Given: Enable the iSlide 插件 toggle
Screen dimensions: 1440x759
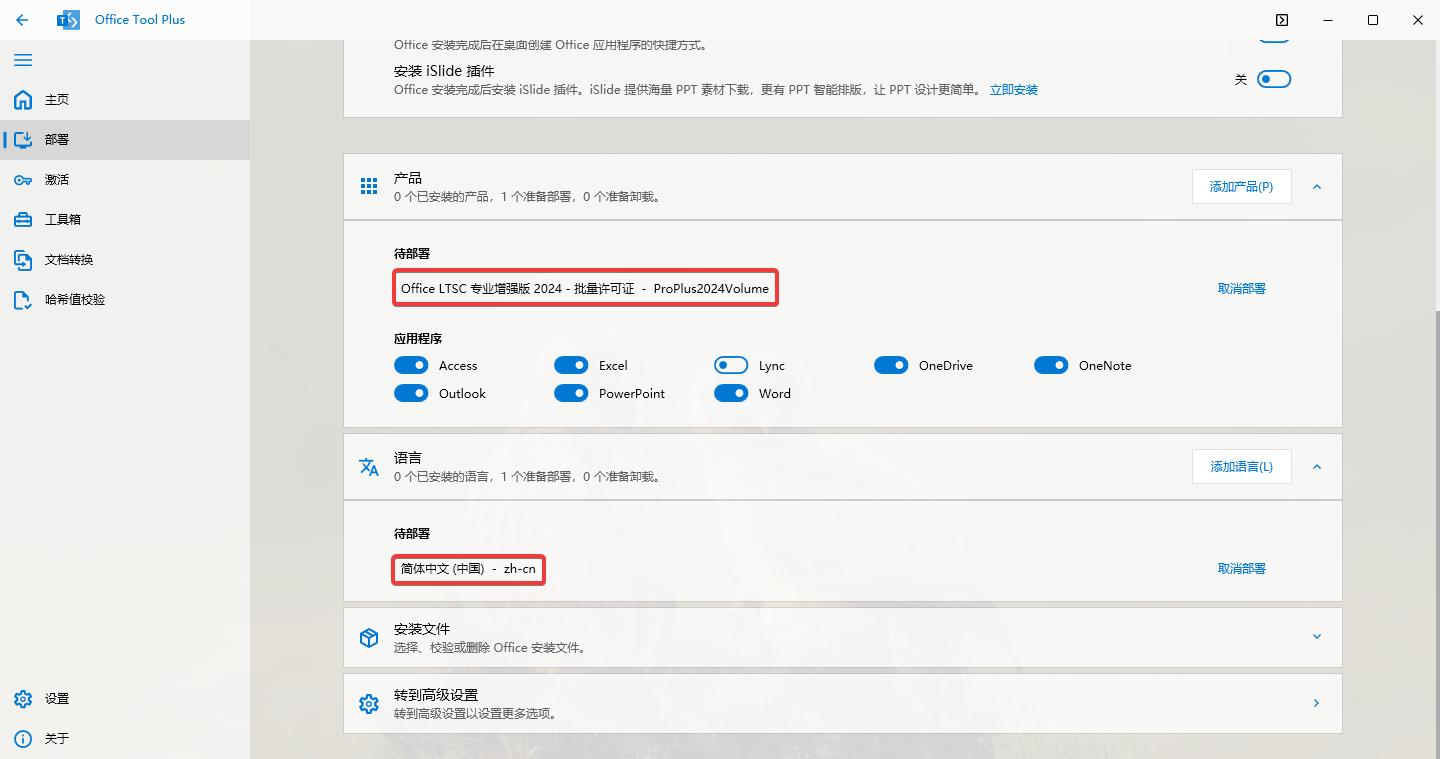Looking at the screenshot, I should tap(1274, 78).
